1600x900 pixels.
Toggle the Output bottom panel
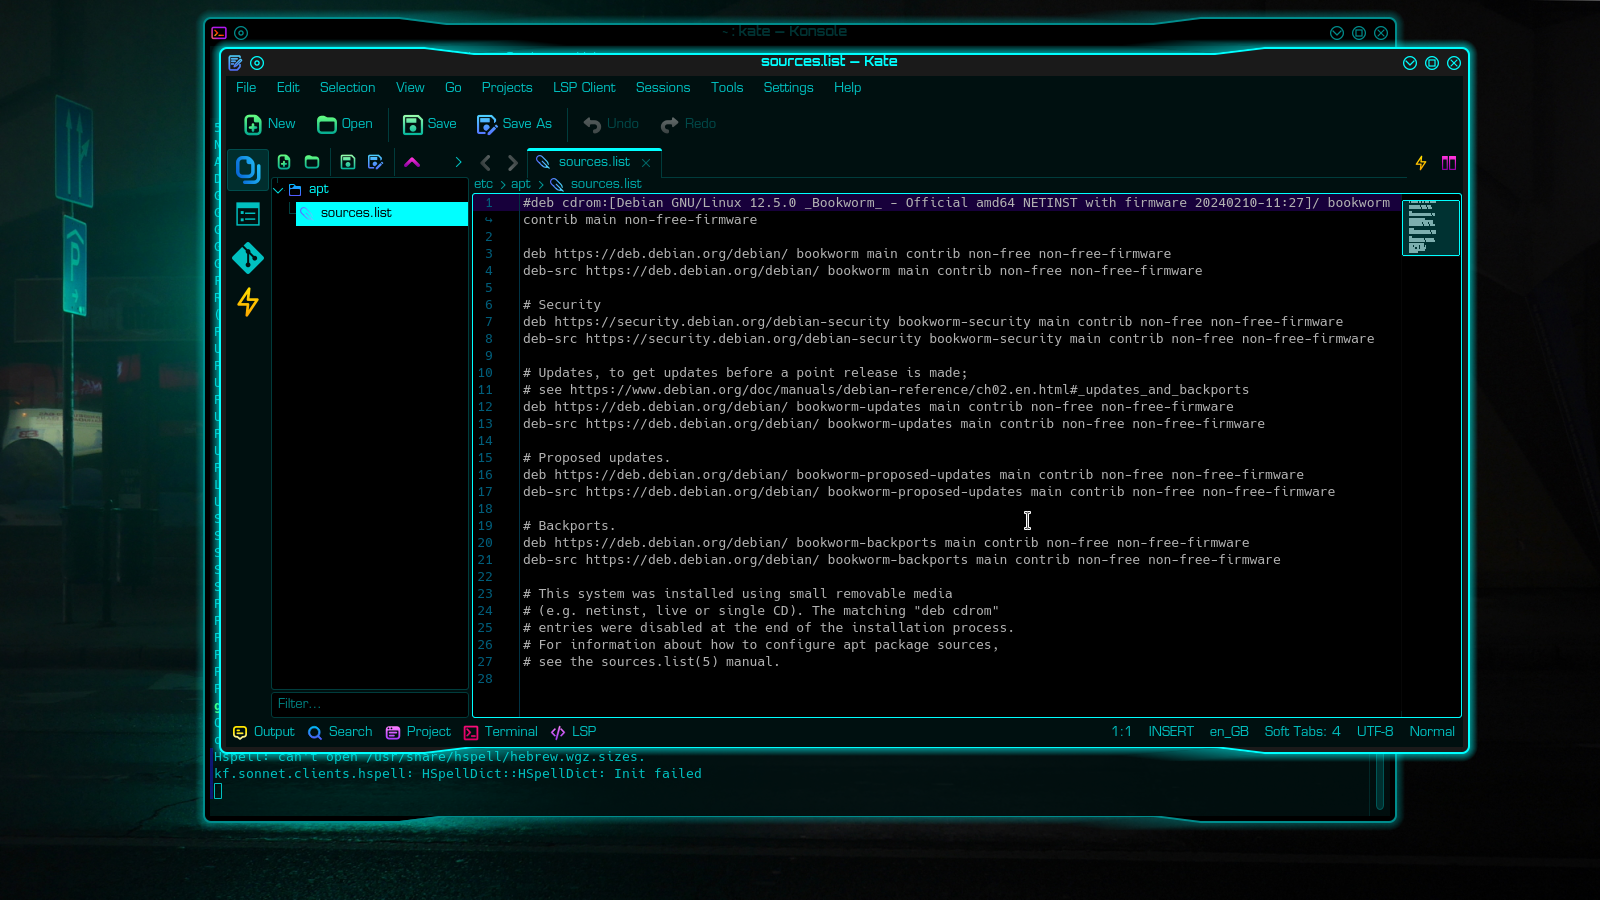pos(264,732)
